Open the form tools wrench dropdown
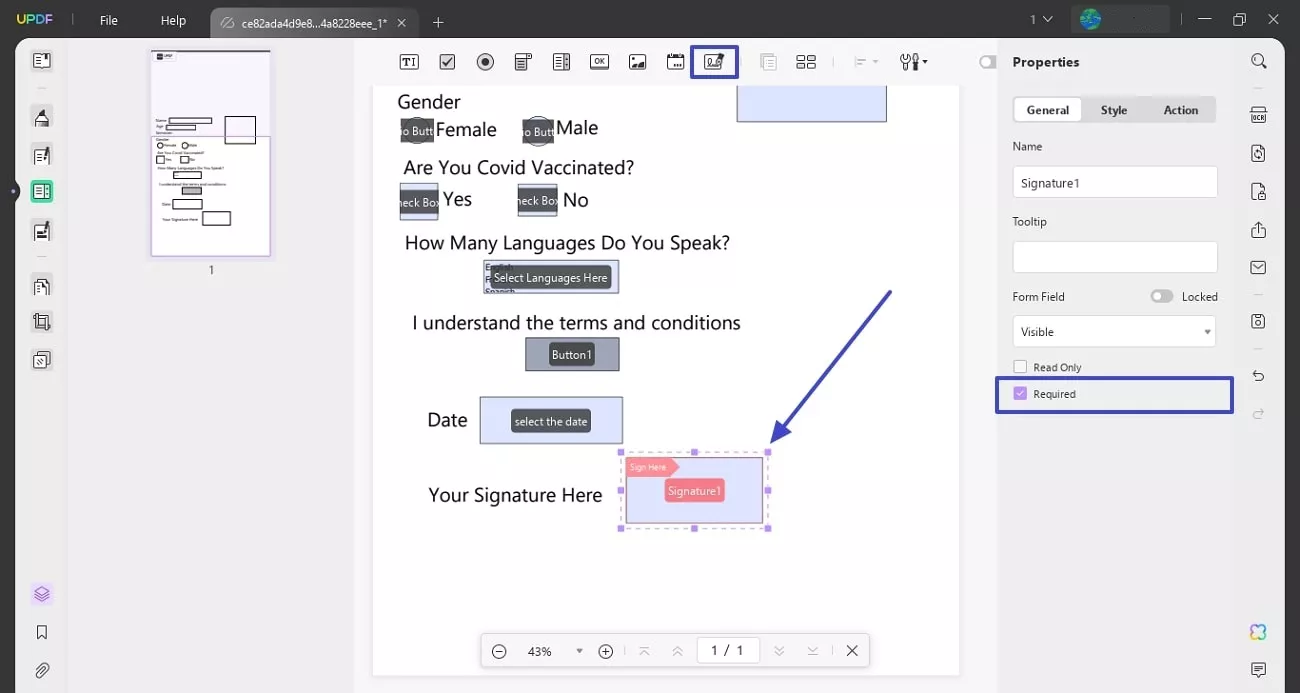Viewport: 1300px width, 693px height. [913, 62]
